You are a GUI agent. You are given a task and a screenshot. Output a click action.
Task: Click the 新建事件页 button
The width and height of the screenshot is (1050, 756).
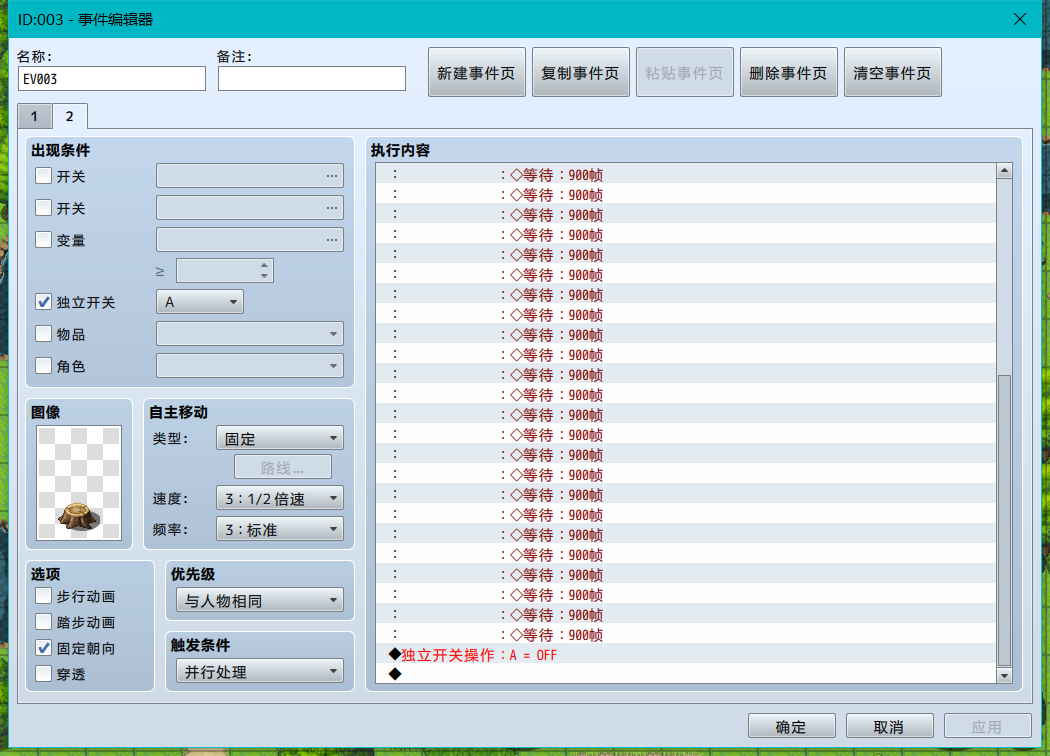tap(477, 72)
